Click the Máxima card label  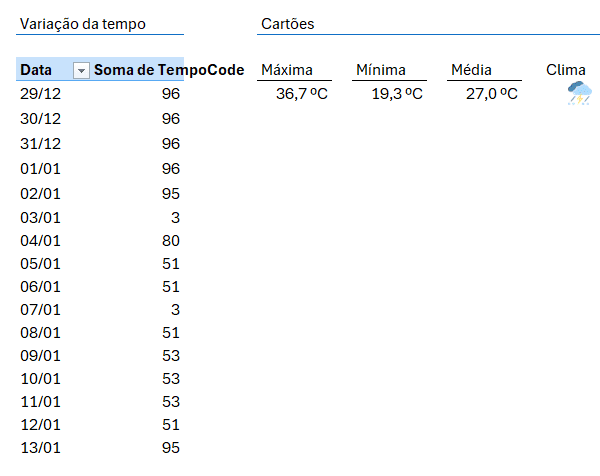click(287, 70)
